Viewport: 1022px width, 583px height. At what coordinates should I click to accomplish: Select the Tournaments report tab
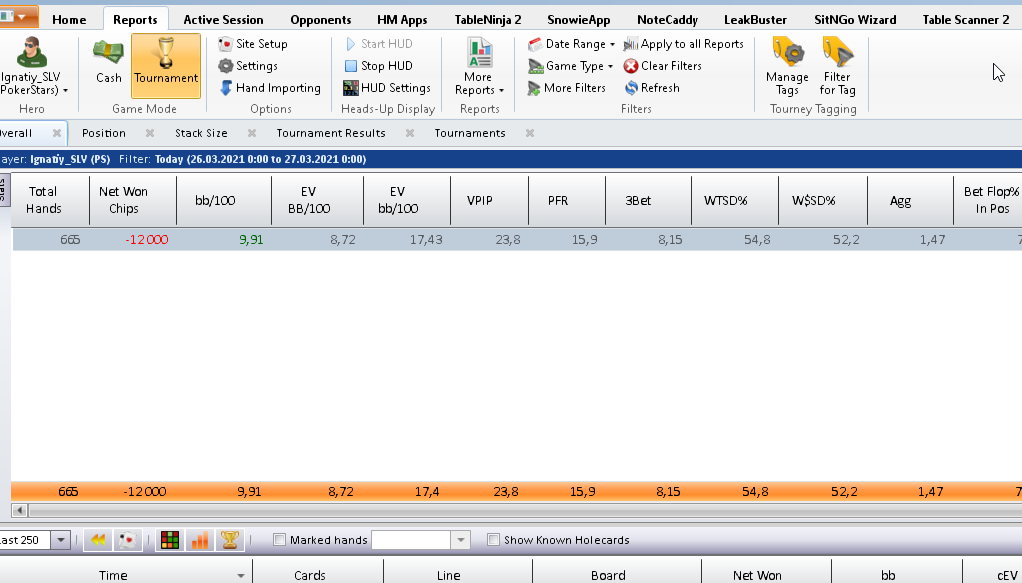[x=470, y=133]
